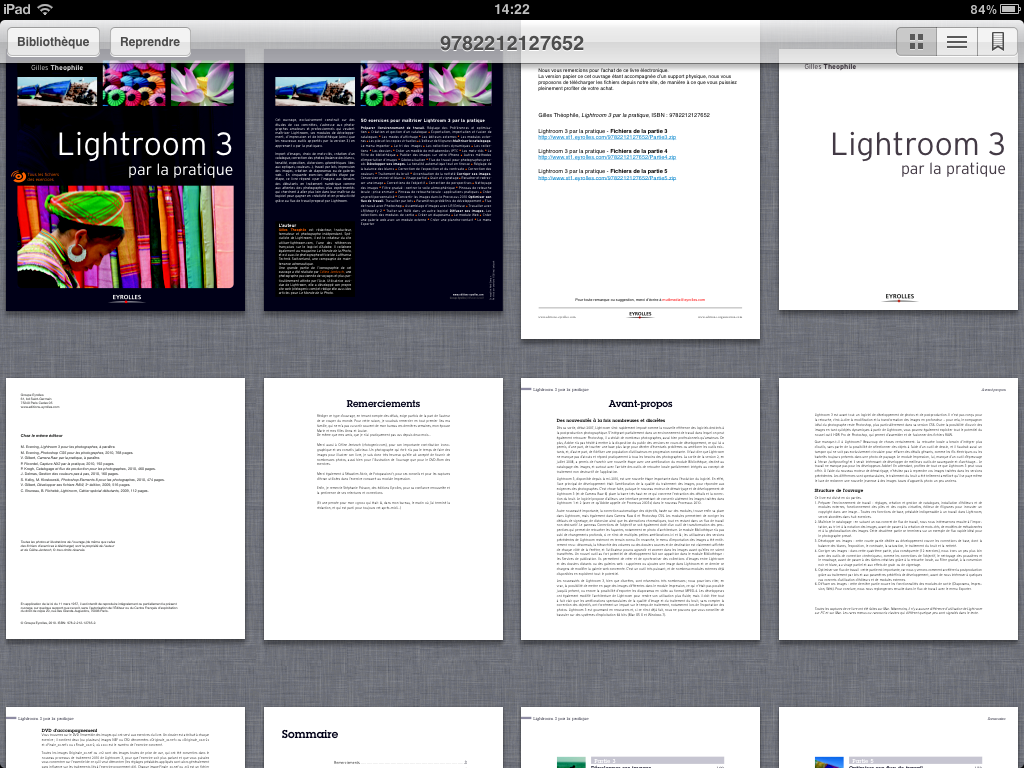Switch to thumbnail grid view

click(916, 42)
